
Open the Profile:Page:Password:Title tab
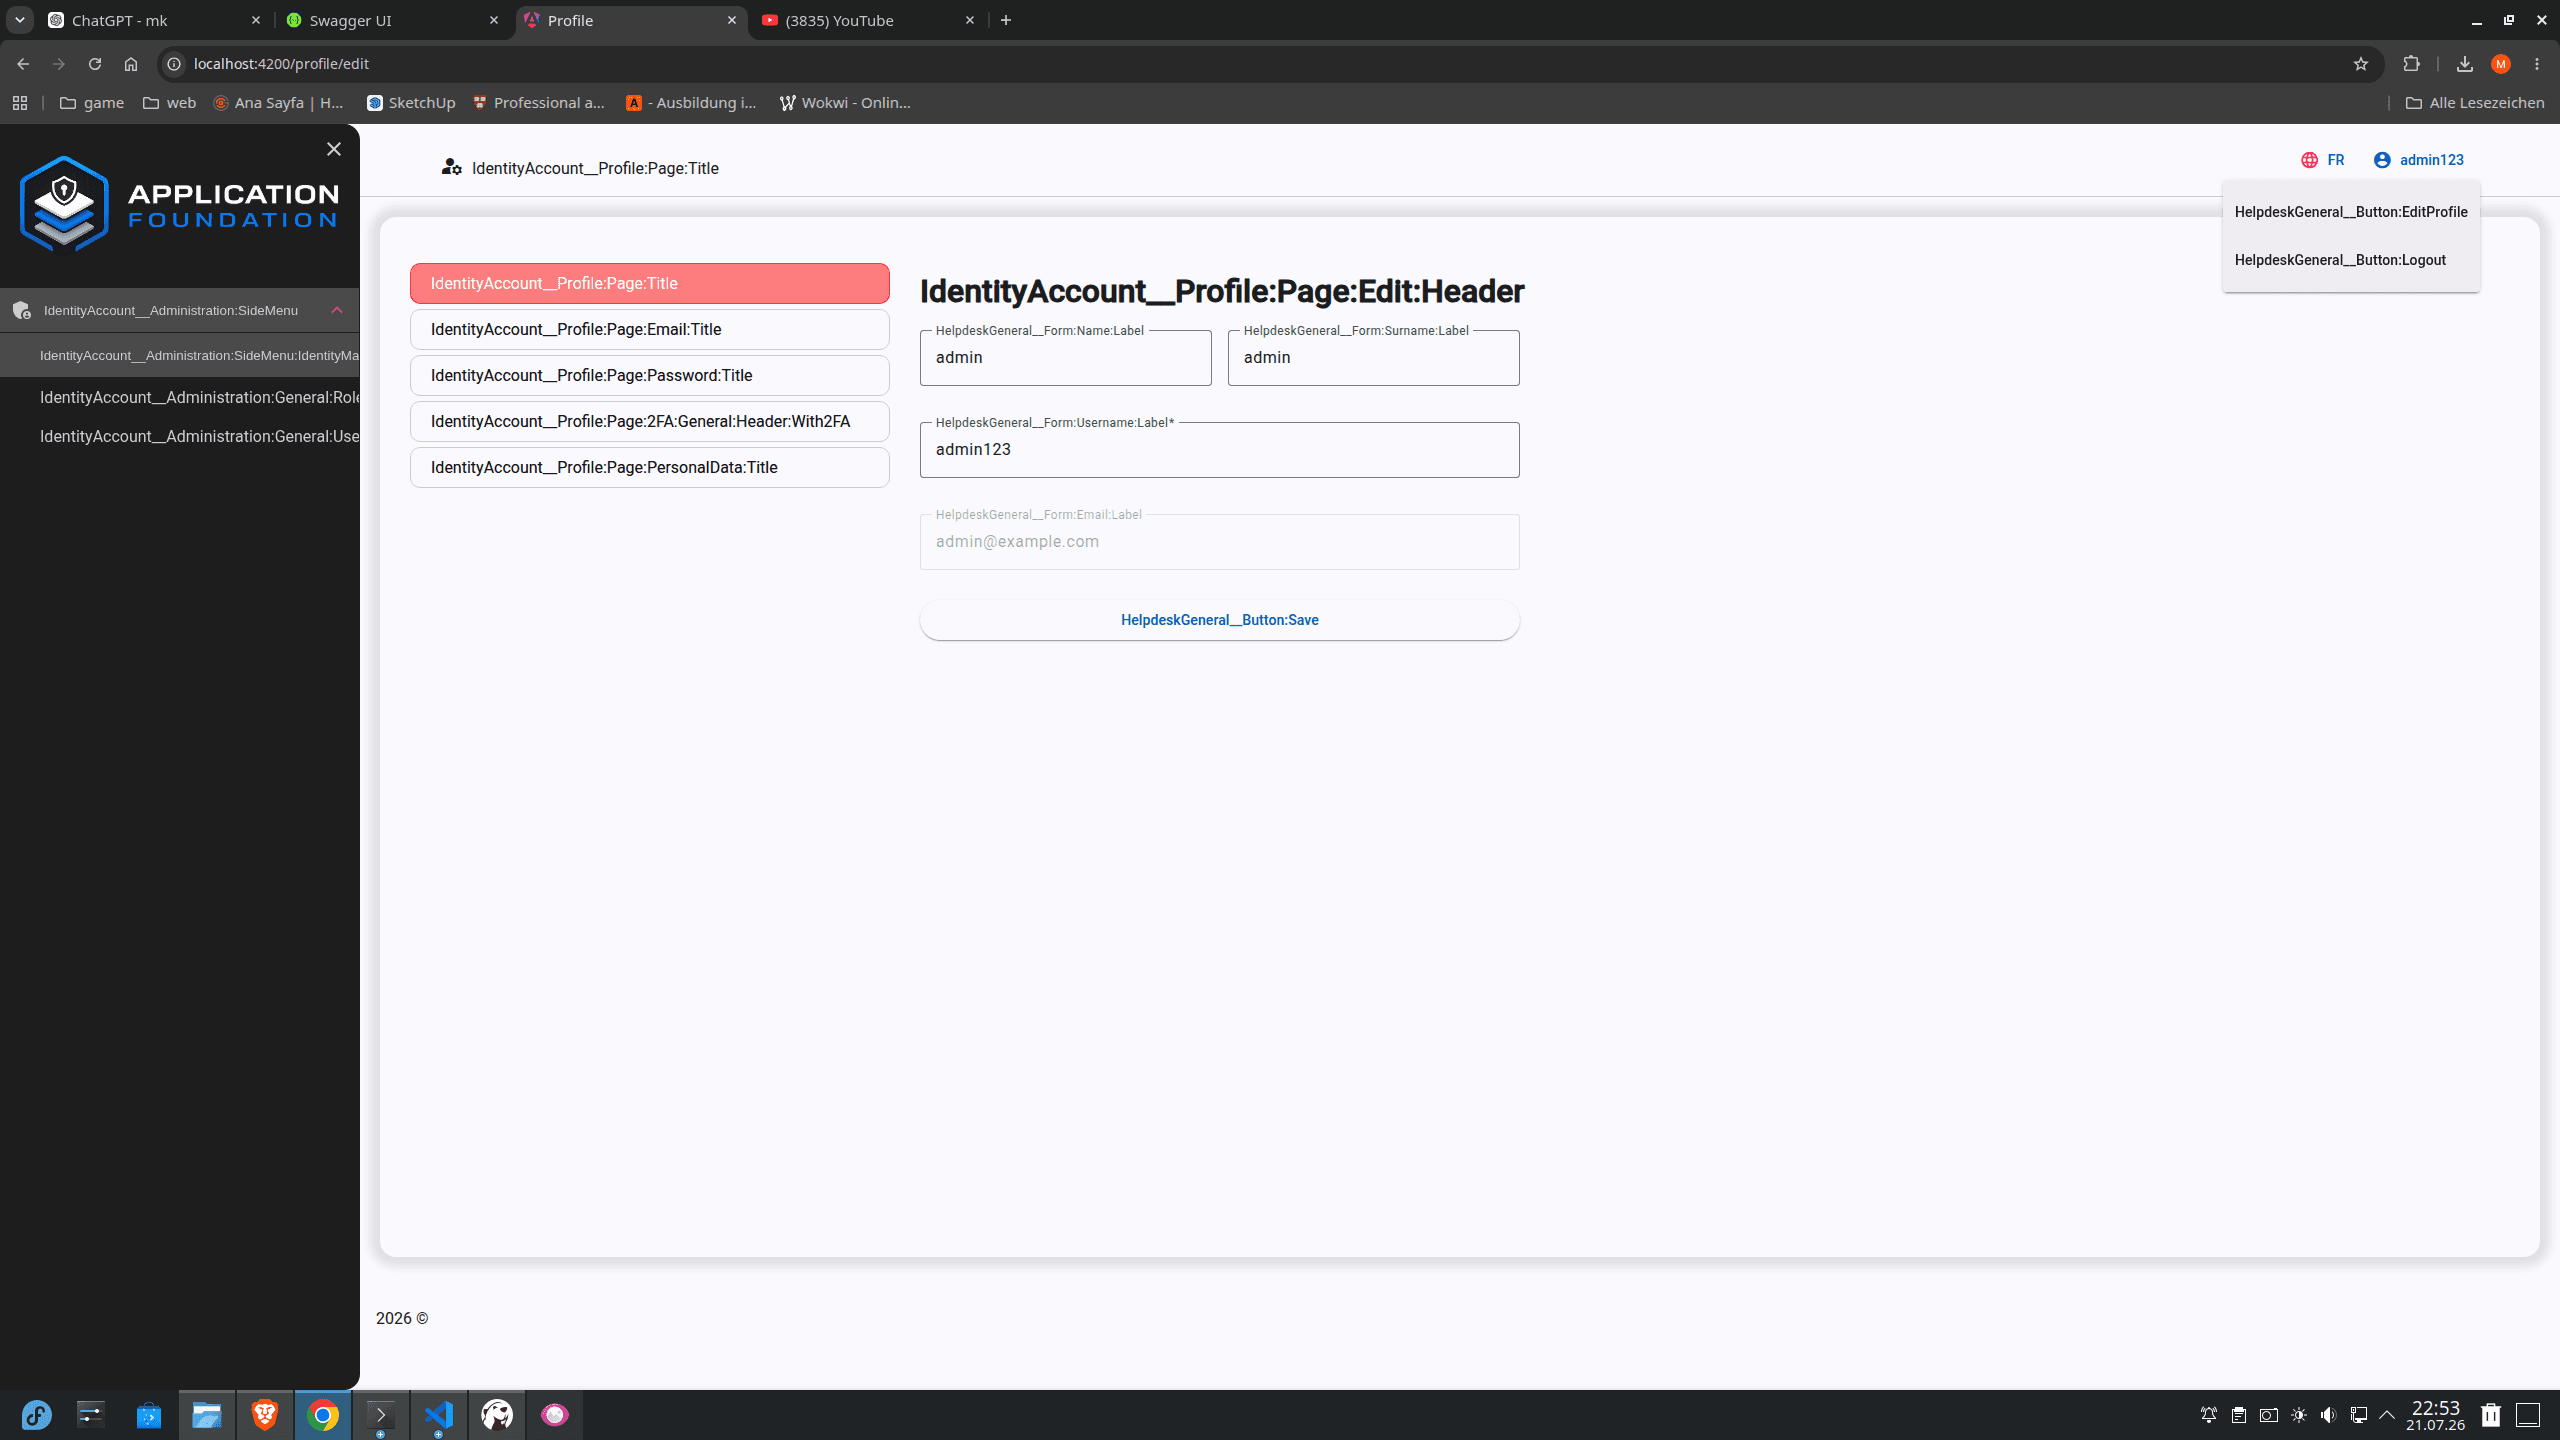point(650,375)
